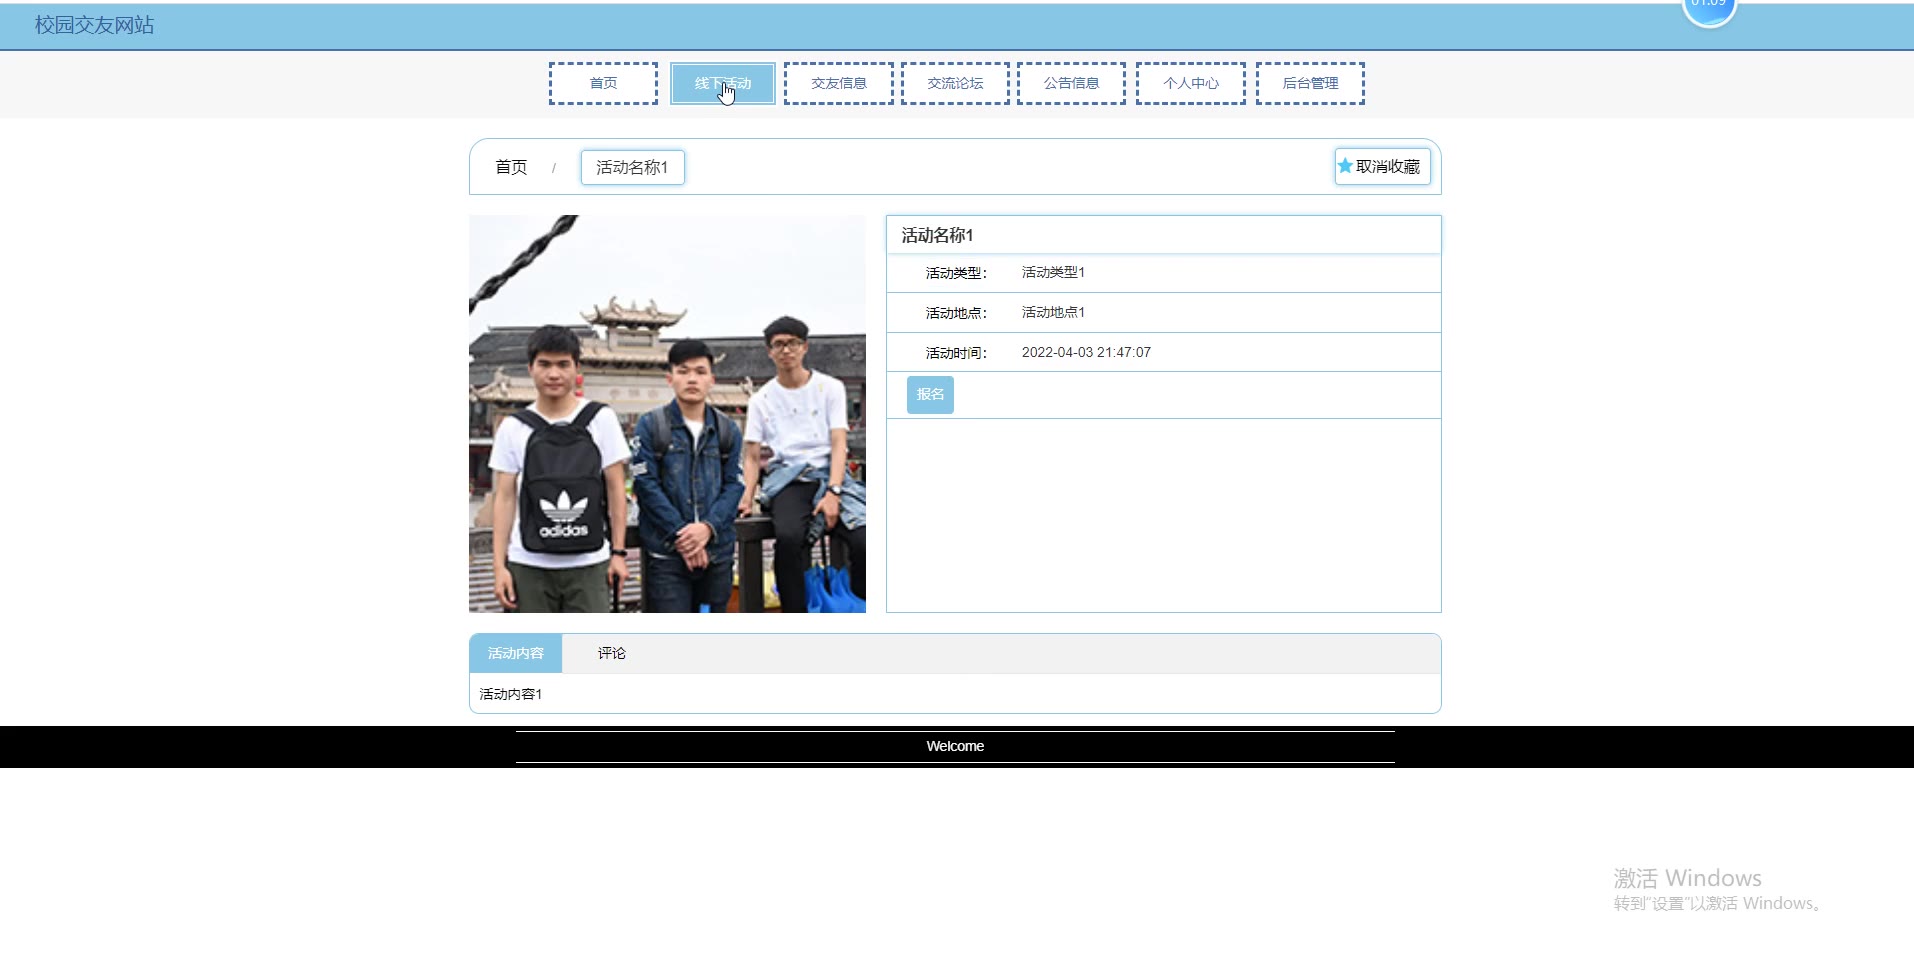Go to 首页 in the navigation bar
The image size is (1914, 954).
tap(603, 83)
